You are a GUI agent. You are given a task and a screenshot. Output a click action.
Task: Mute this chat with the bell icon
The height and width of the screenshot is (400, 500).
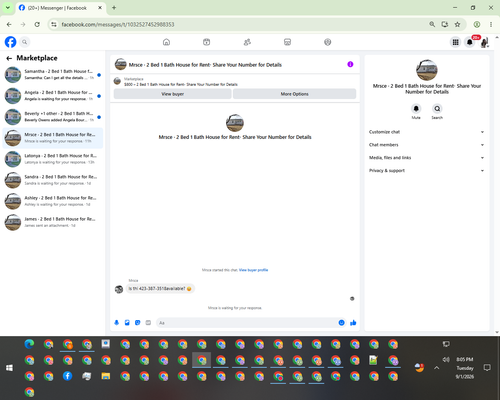click(416, 109)
